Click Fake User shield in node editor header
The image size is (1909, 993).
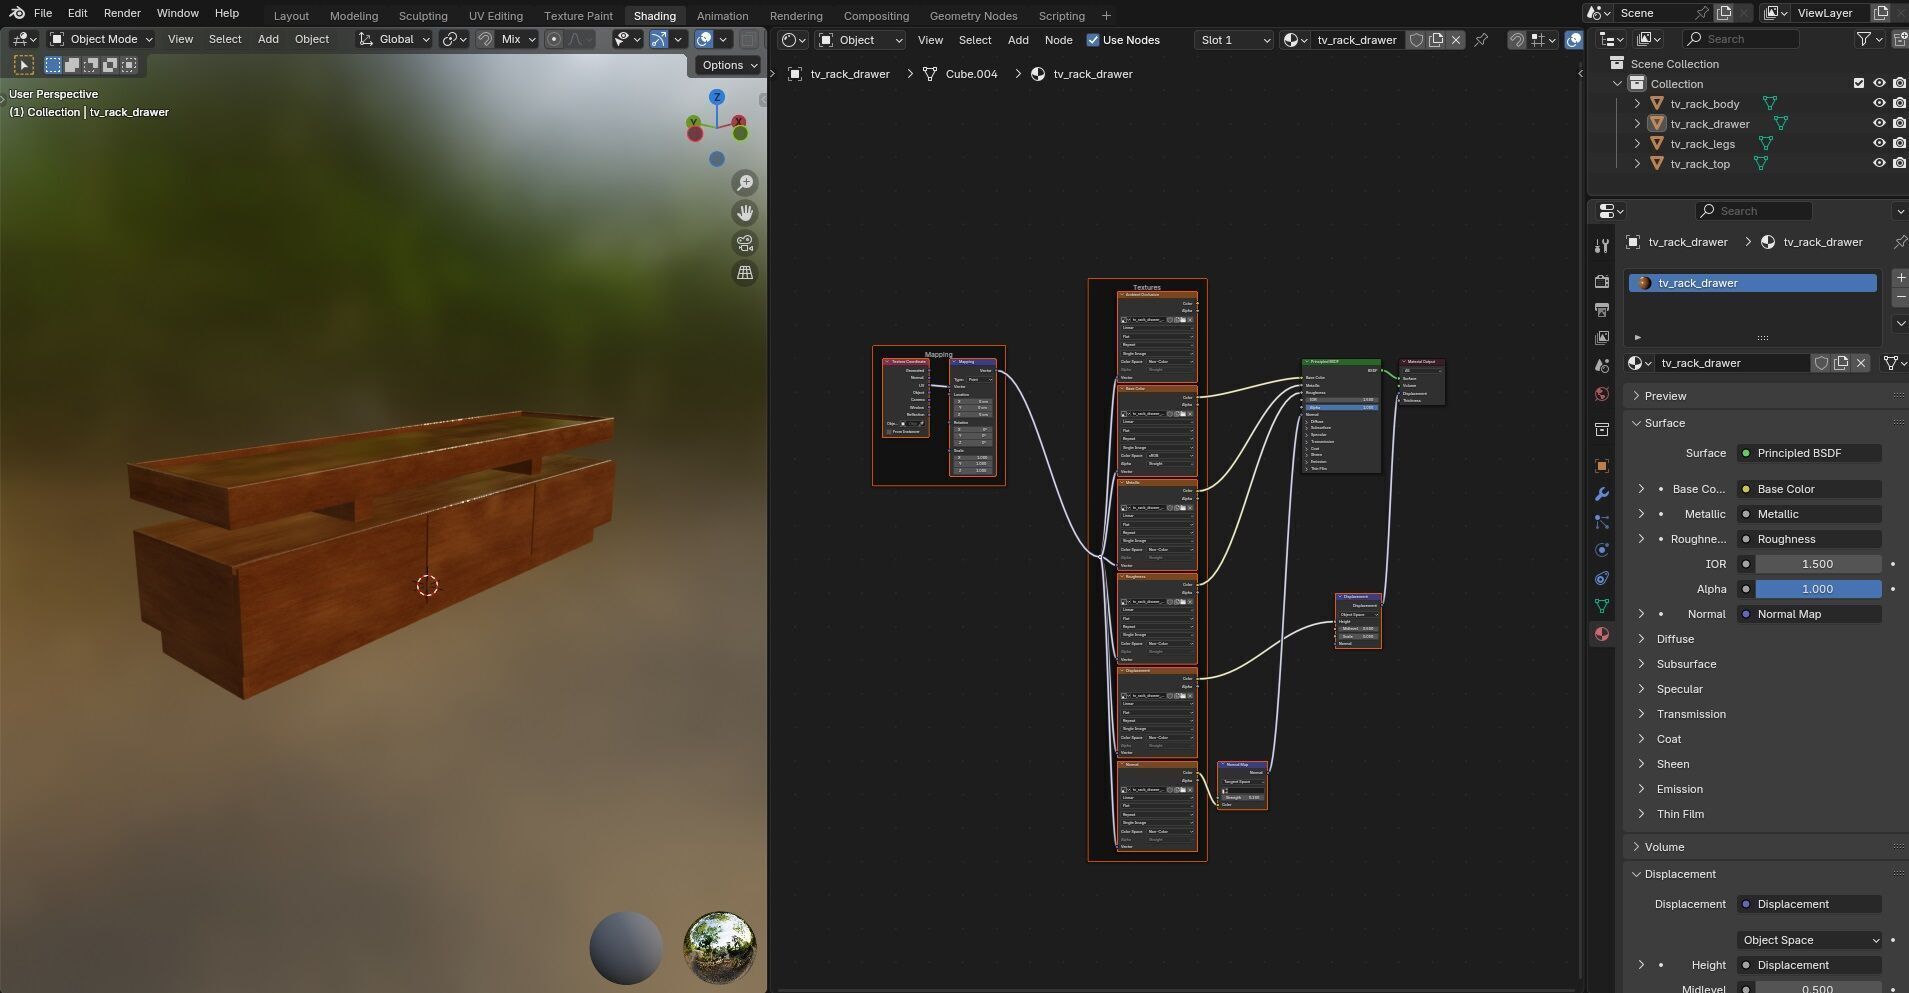(x=1416, y=40)
